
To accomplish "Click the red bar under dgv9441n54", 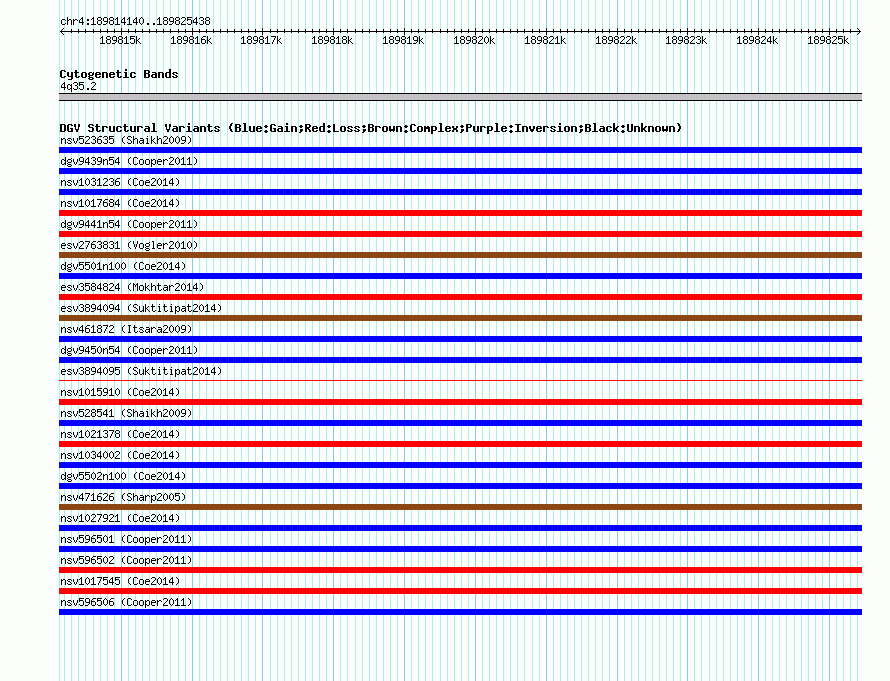I will click(460, 234).
